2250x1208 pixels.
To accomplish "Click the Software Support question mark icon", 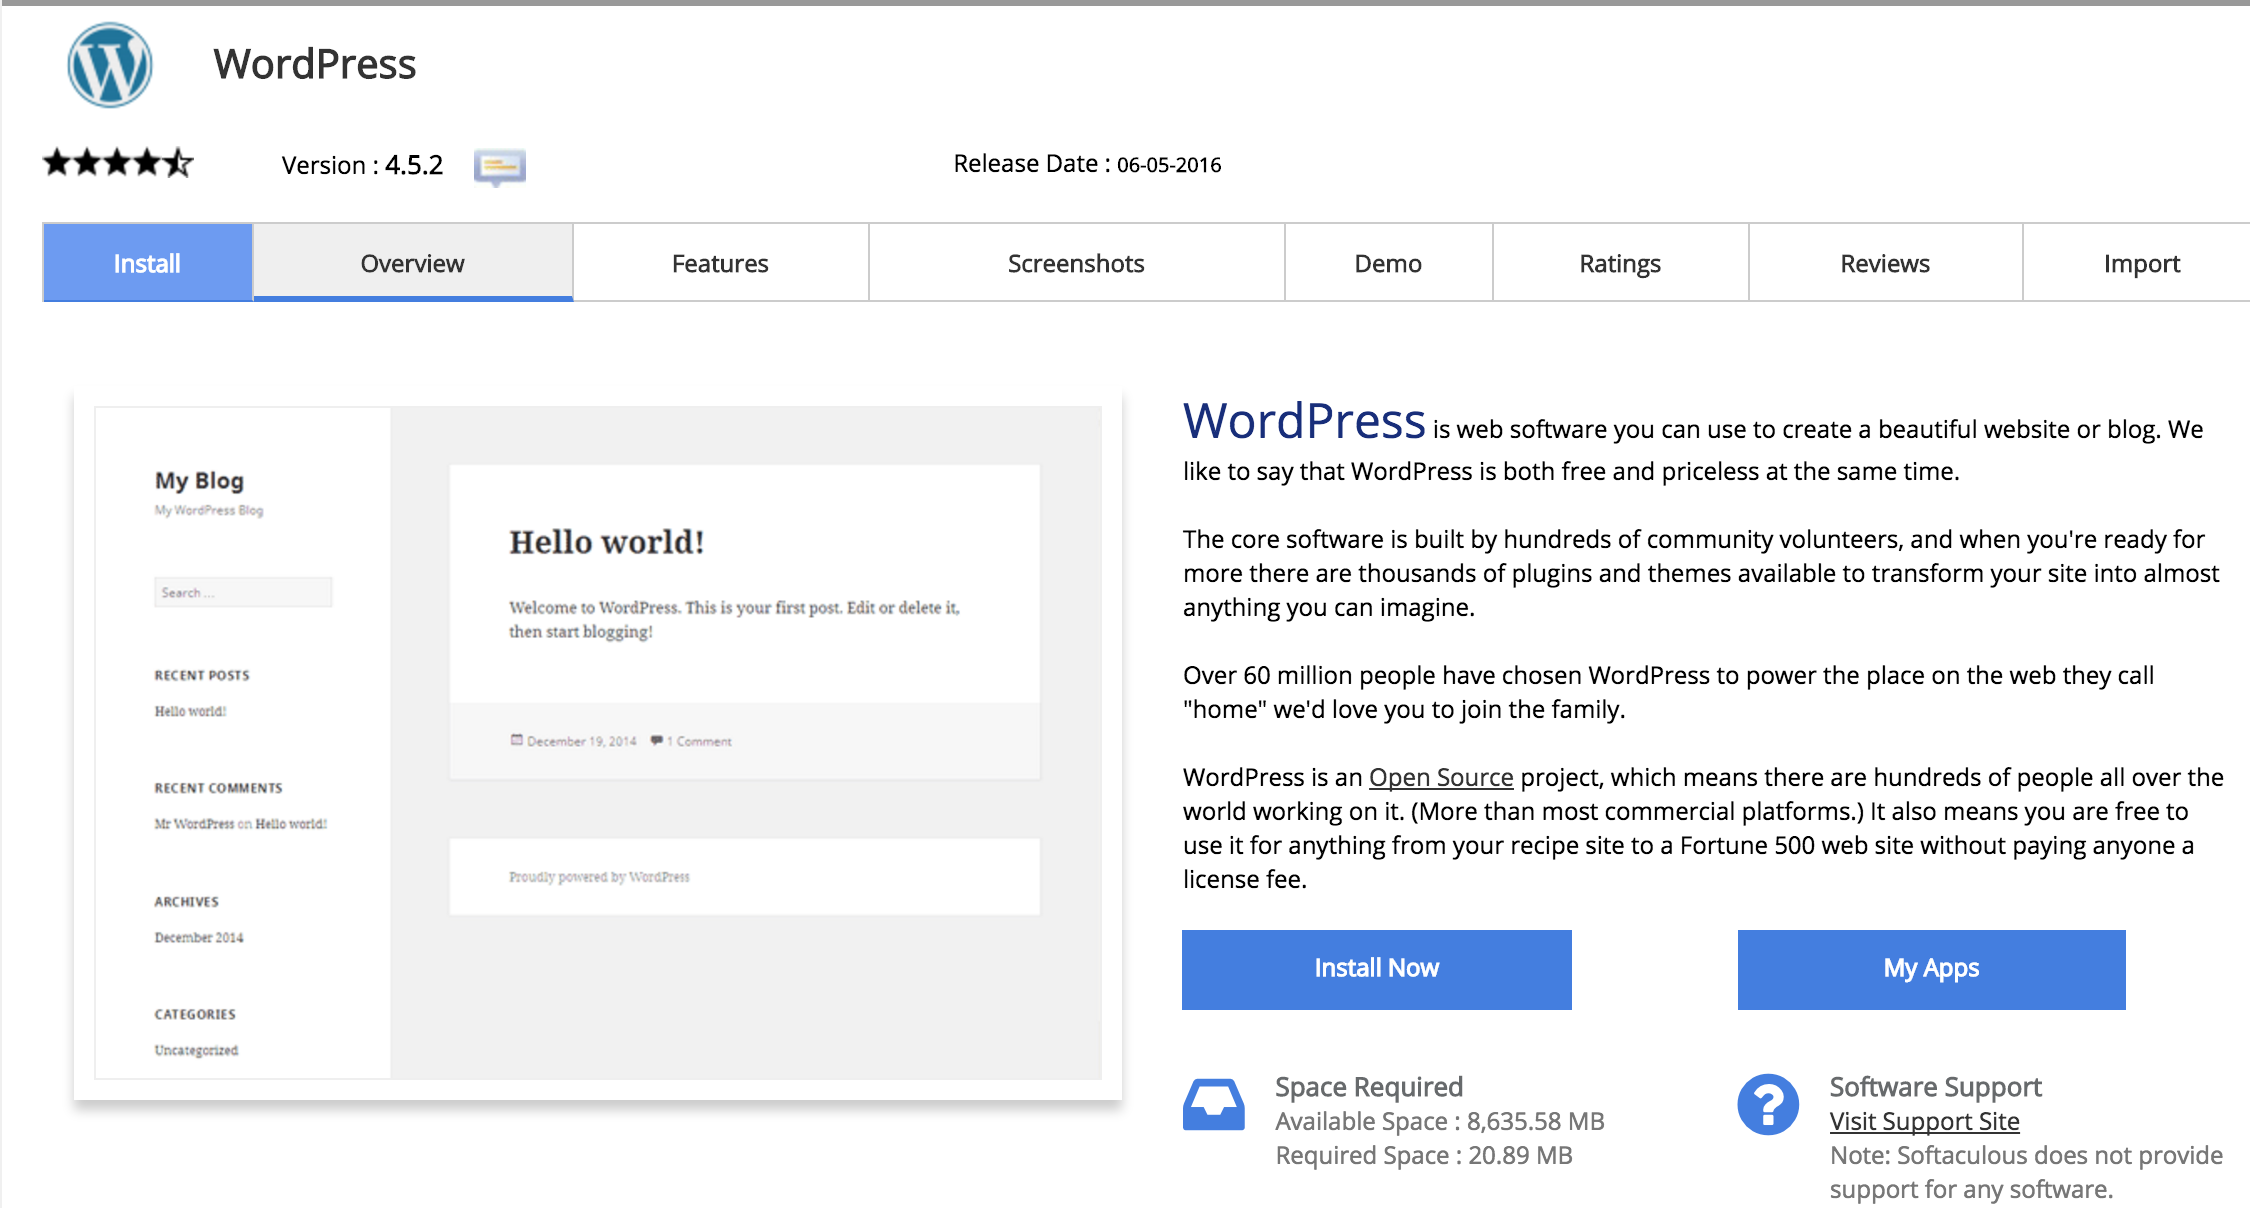I will tap(1768, 1104).
